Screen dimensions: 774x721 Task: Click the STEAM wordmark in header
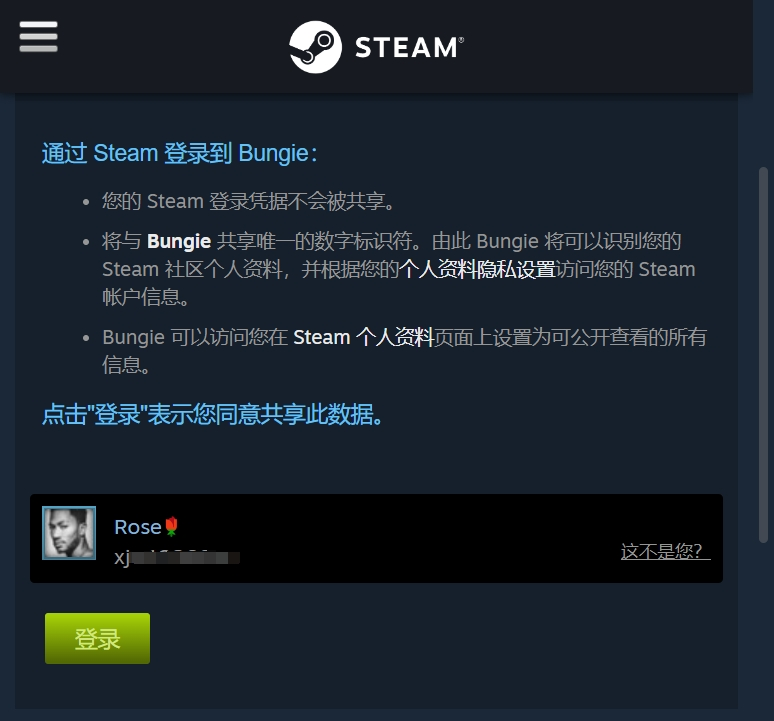409,47
